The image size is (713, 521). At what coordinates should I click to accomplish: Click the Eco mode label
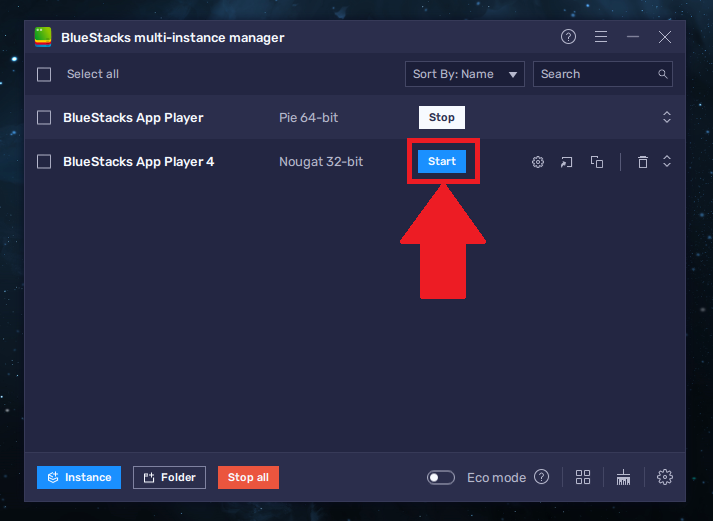click(497, 478)
